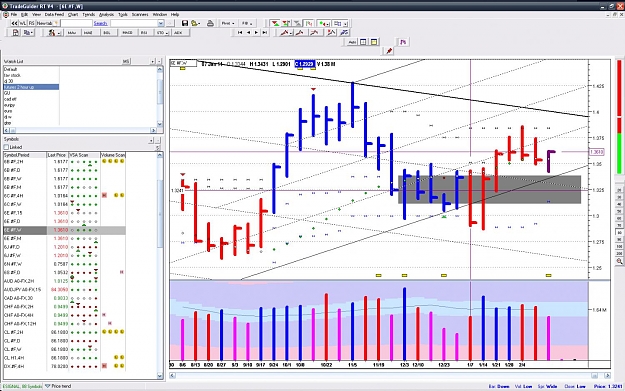Click the MS button in Watch List header
Viewport: 625px width, 391px height.
point(126,61)
